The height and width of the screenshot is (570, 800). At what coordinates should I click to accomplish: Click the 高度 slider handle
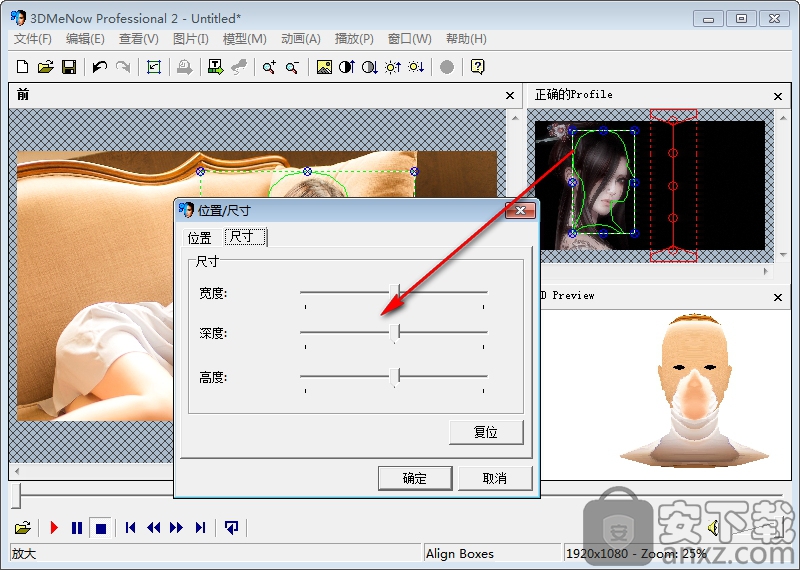pyautogui.click(x=394, y=378)
